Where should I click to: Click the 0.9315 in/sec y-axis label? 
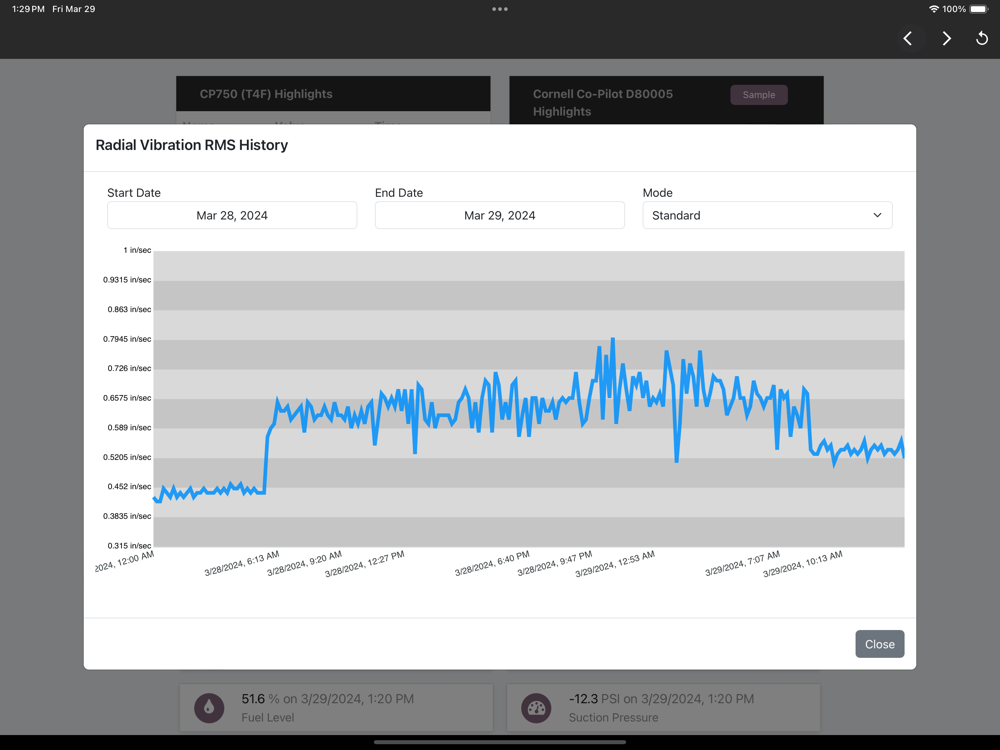[127, 279]
